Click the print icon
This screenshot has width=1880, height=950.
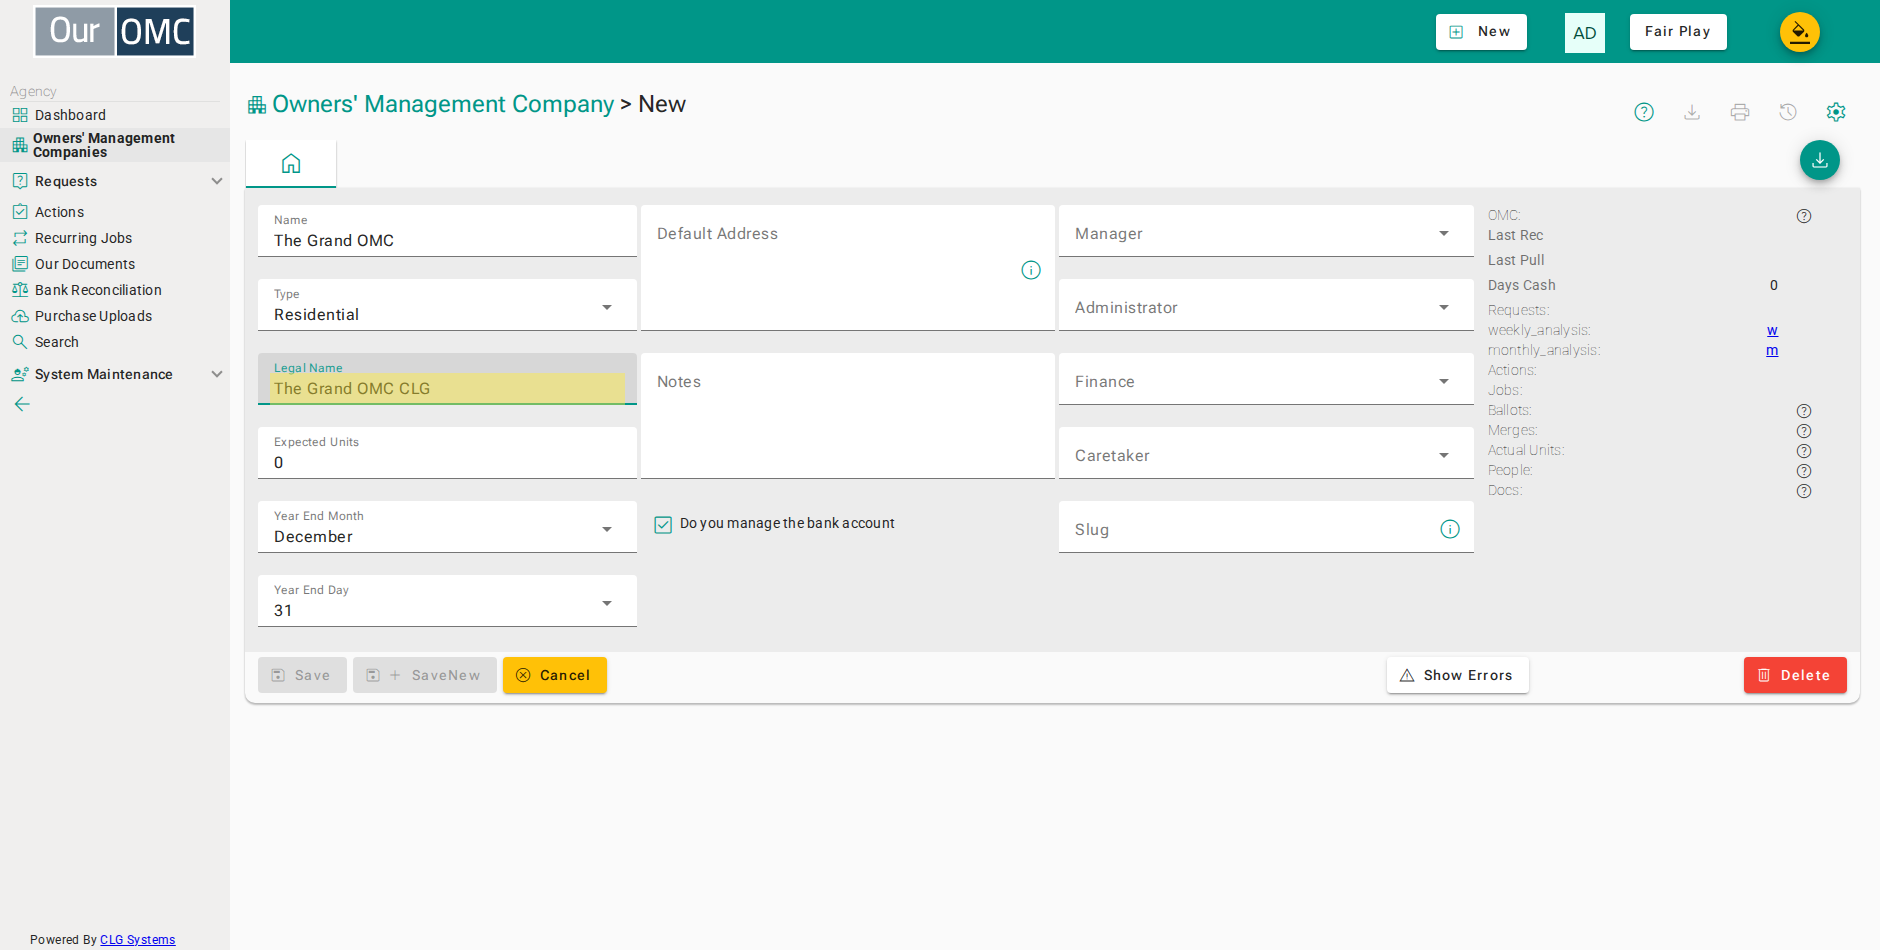[1740, 112]
